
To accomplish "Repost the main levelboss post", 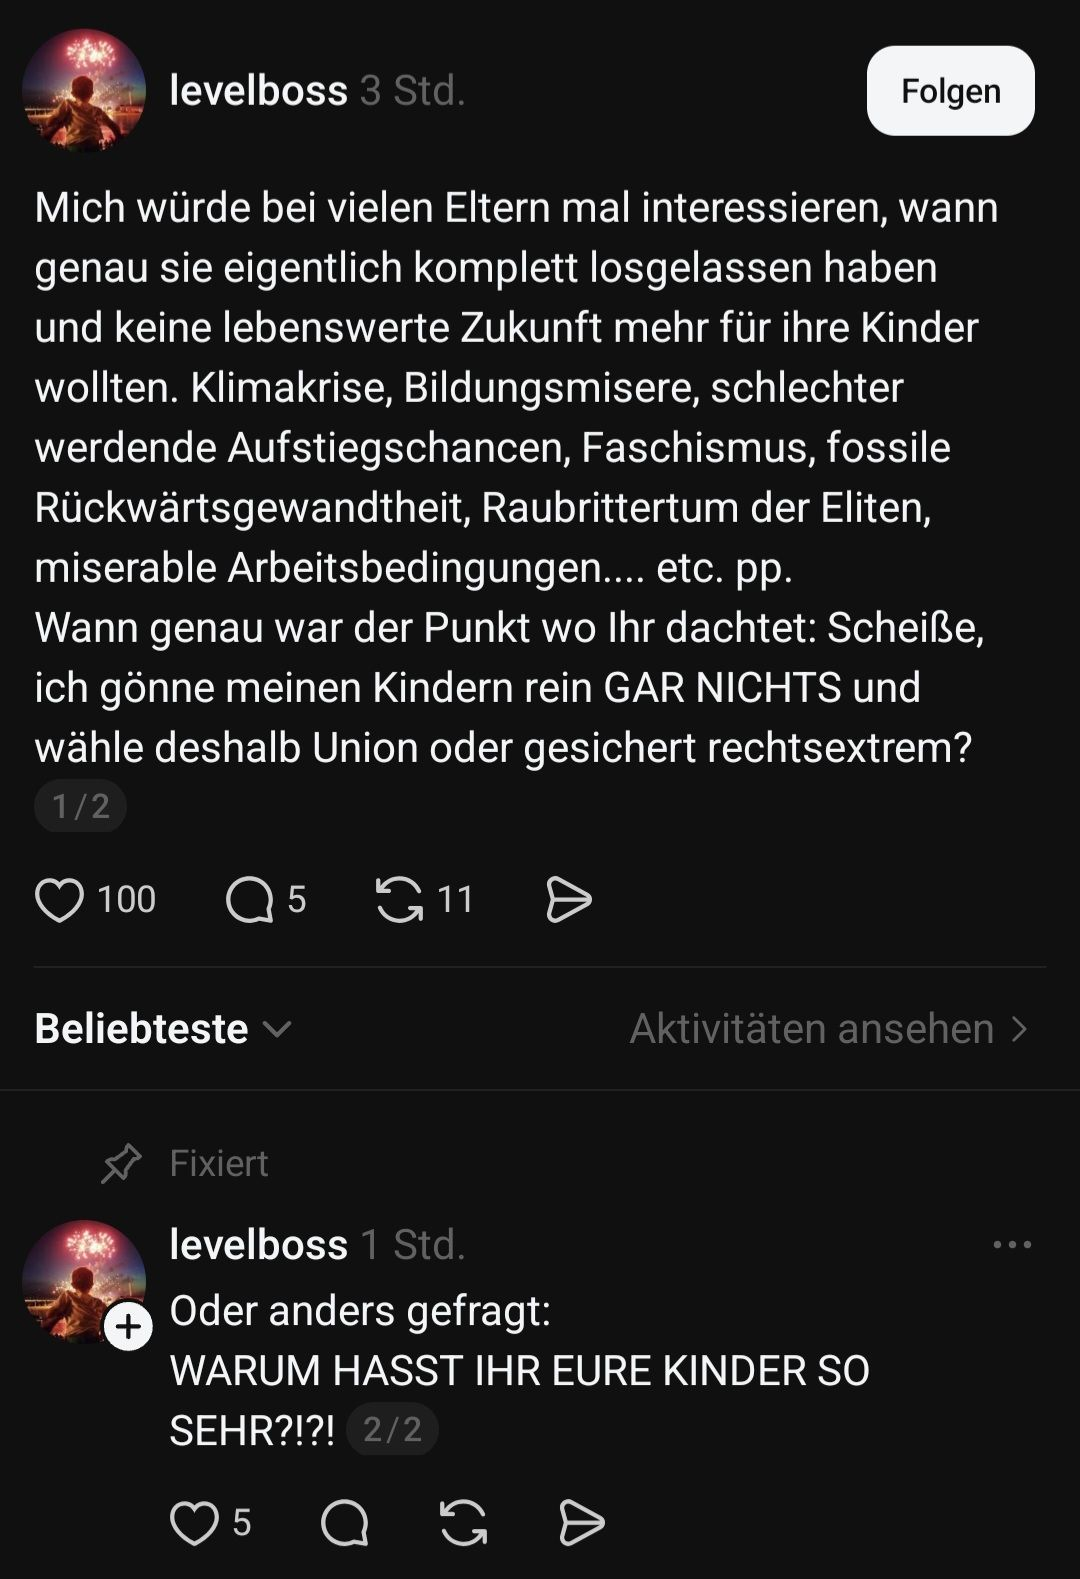I will 399,899.
